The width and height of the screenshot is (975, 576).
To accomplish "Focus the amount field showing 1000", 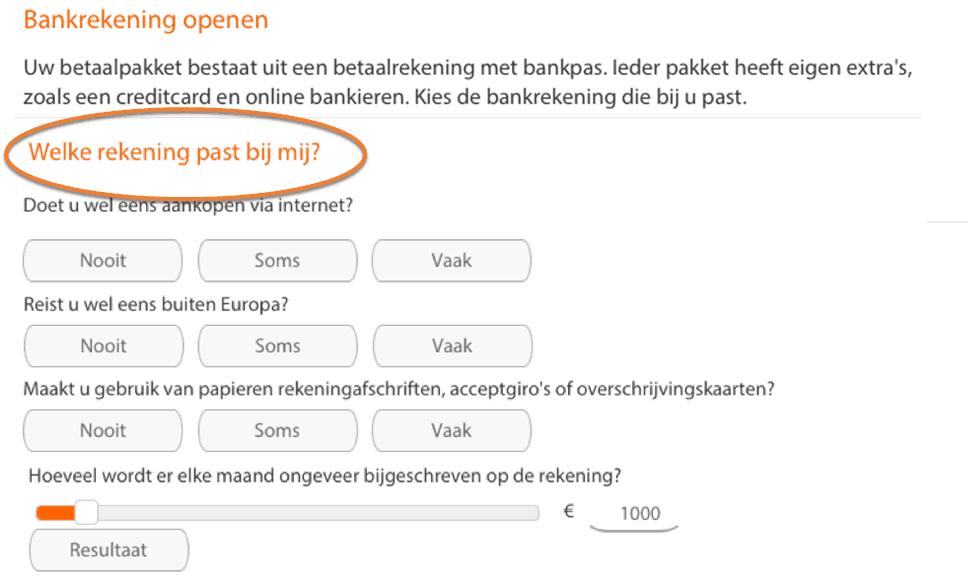I will pos(640,514).
